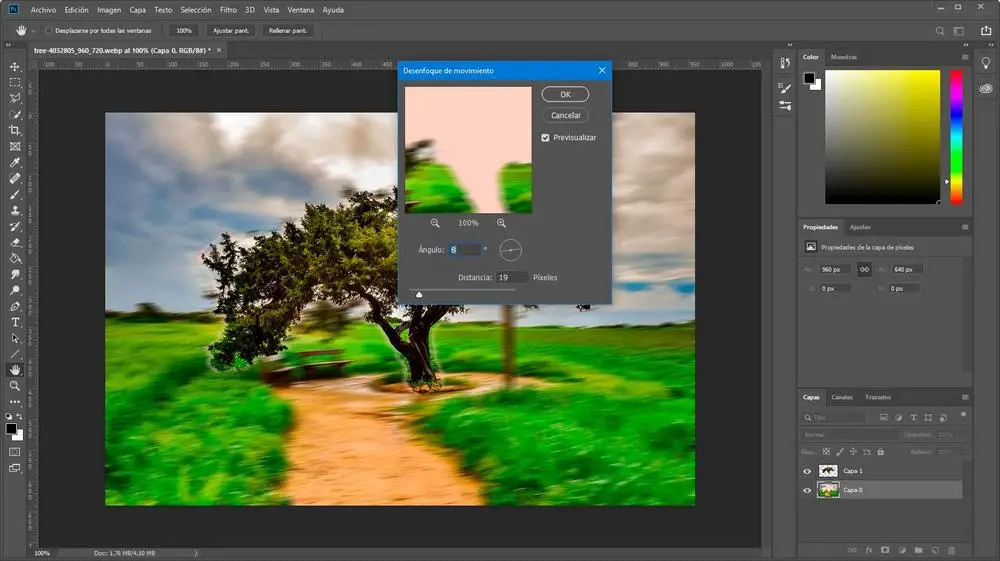Open the Filtro menu

(228, 10)
